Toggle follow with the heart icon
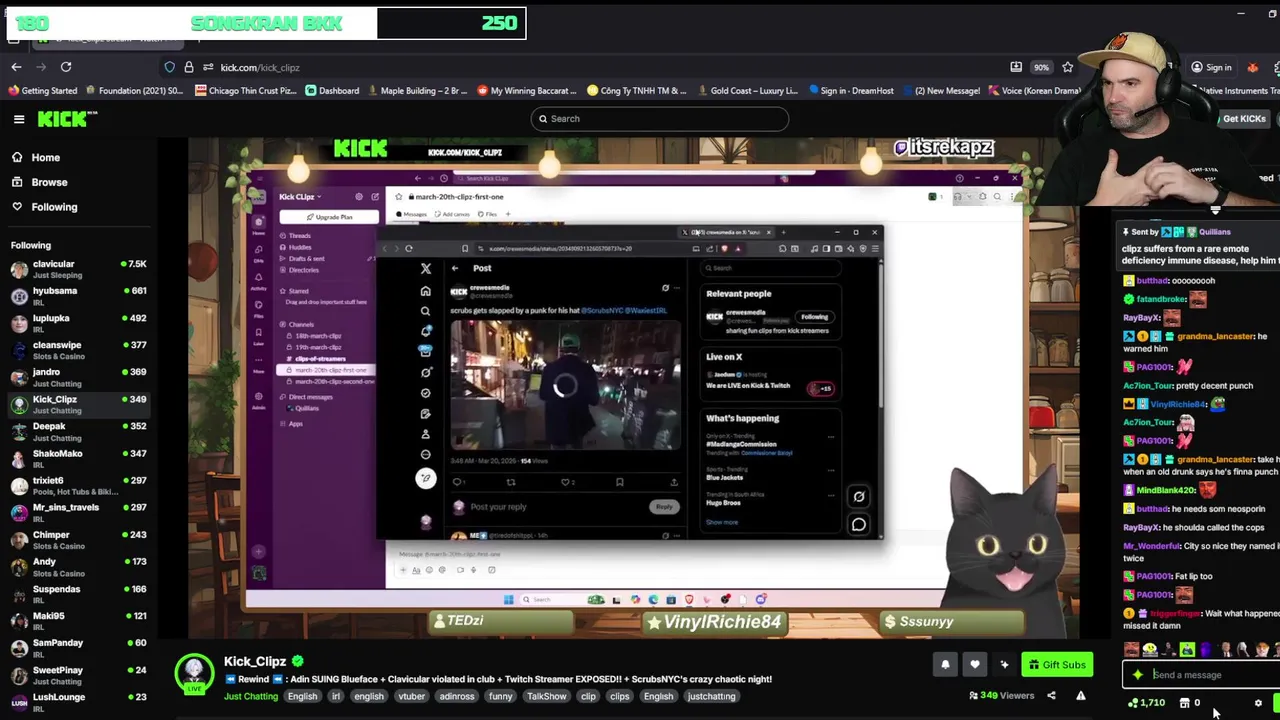The width and height of the screenshot is (1280, 720). click(975, 665)
